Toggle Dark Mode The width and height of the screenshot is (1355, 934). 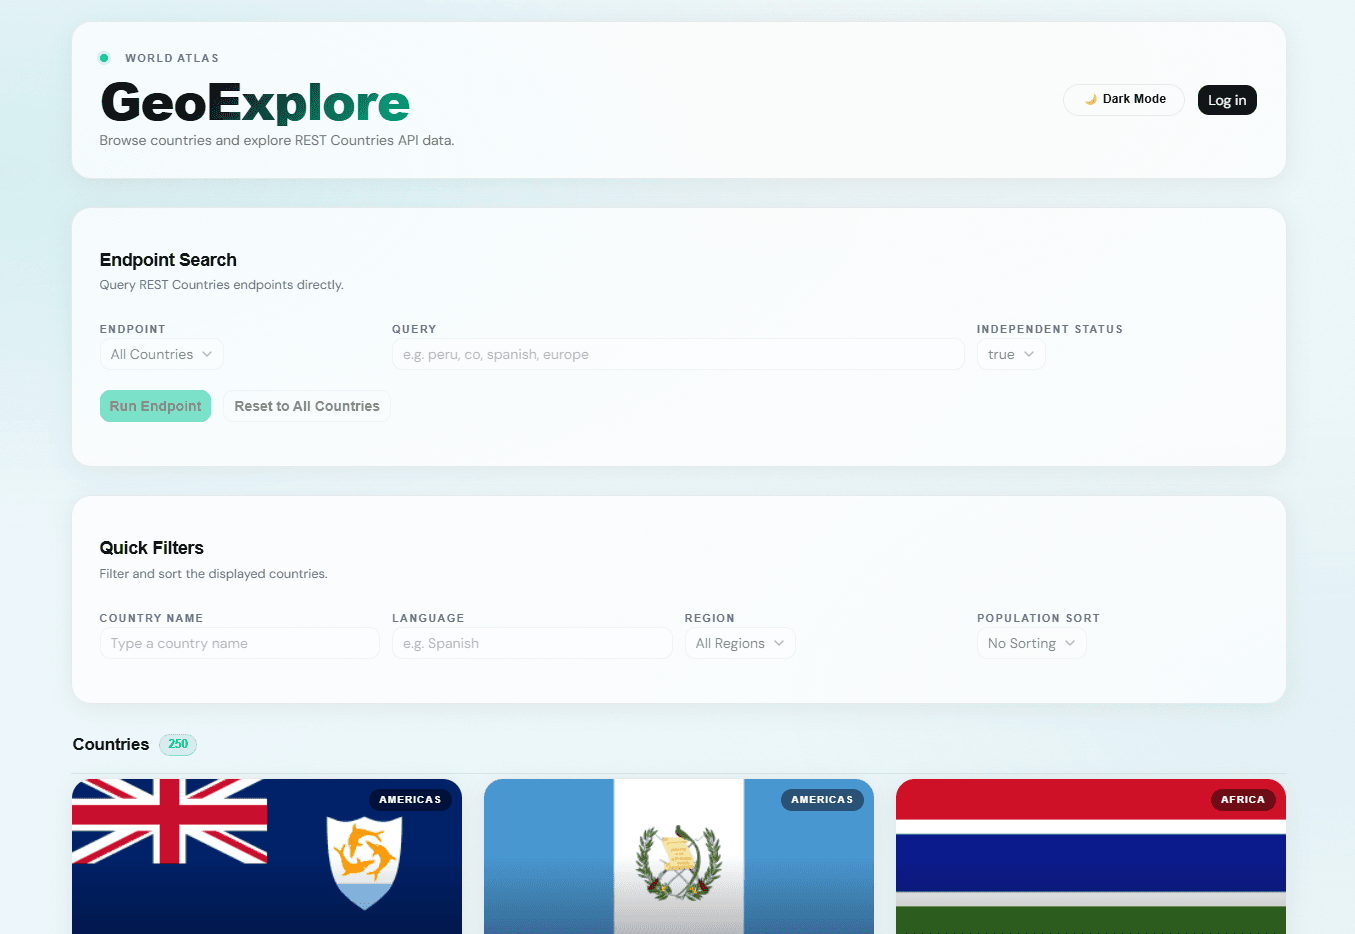pyautogui.click(x=1123, y=100)
